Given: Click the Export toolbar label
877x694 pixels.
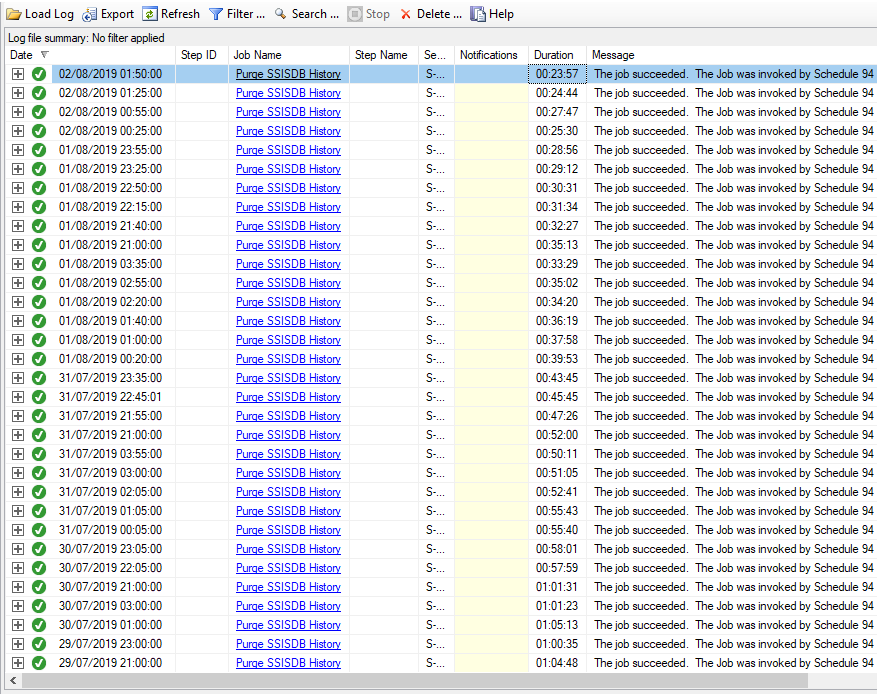Looking at the screenshot, I should (117, 14).
